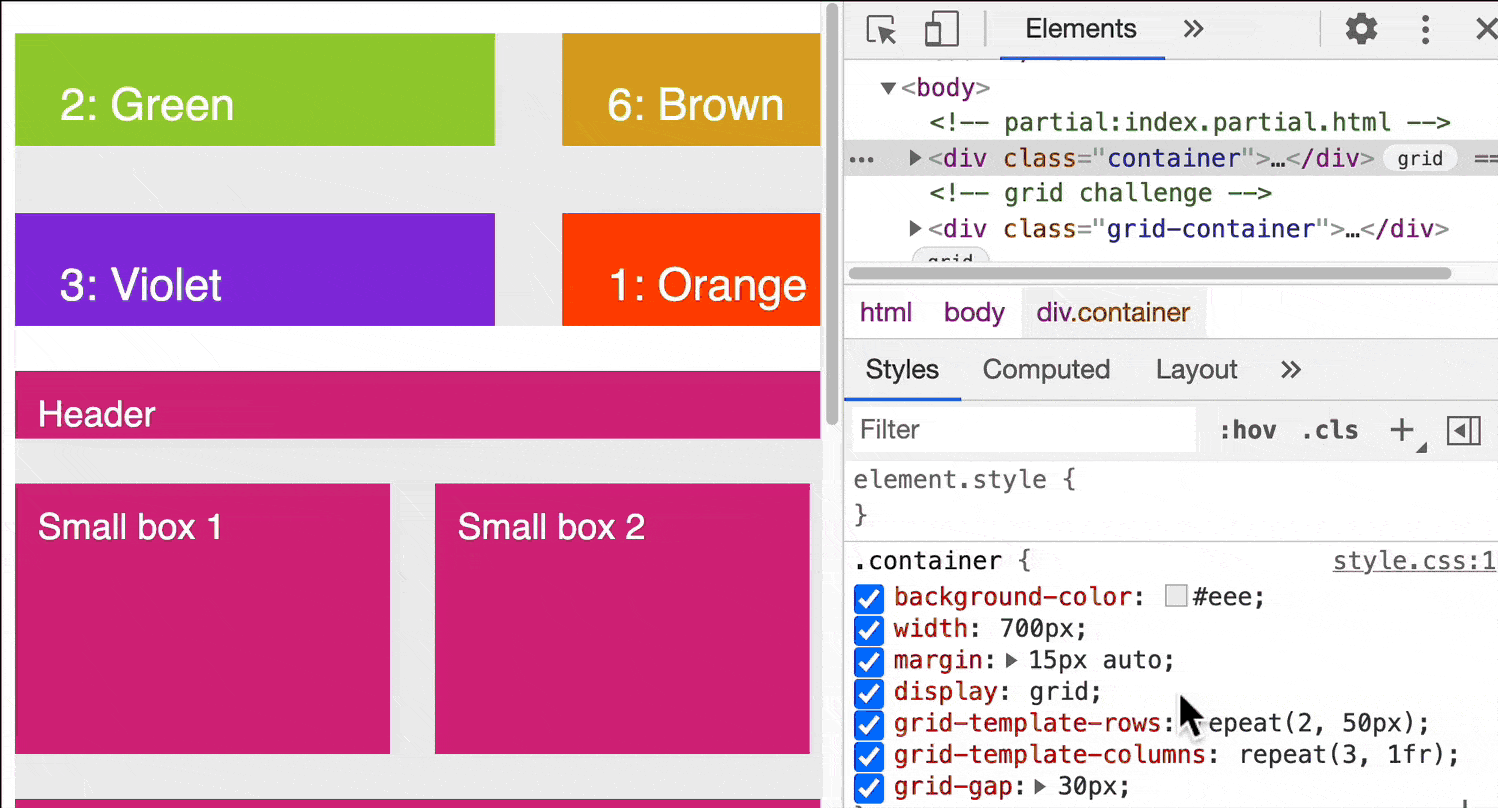This screenshot has width=1498, height=808.
Task: Open DevTools settings gear
Action: pyautogui.click(x=1361, y=29)
